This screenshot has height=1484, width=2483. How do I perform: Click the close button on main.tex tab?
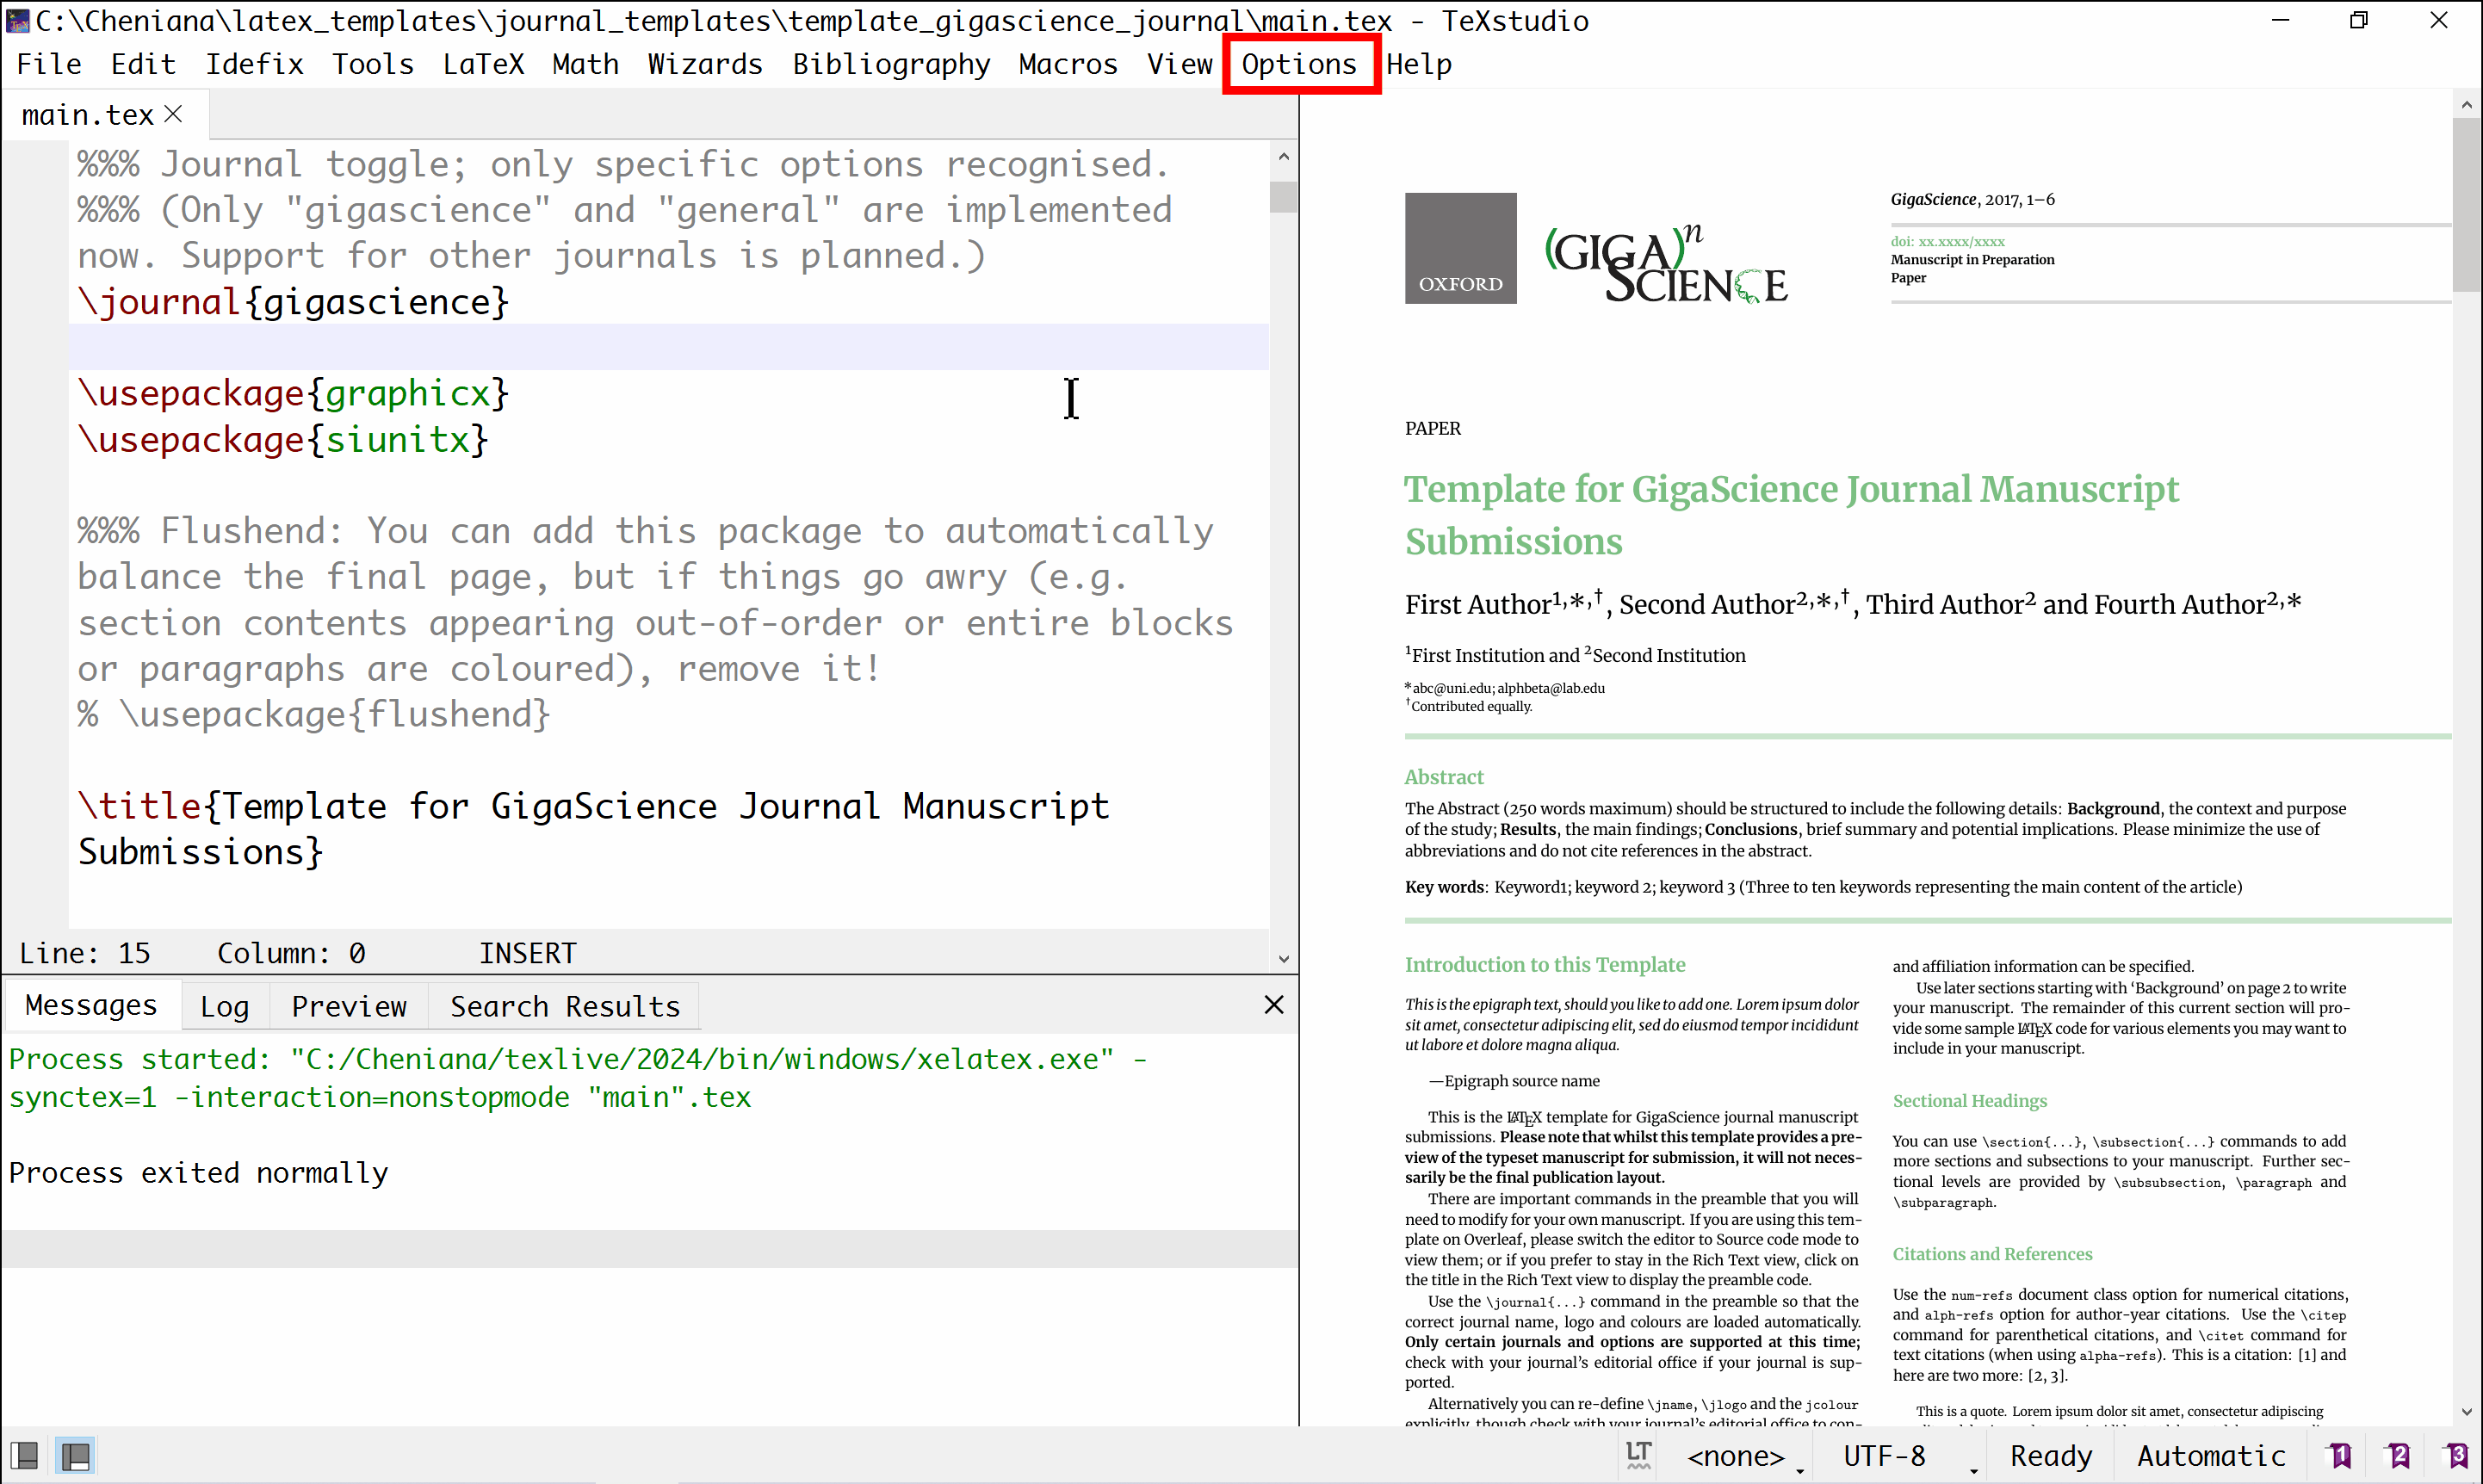pos(173,114)
